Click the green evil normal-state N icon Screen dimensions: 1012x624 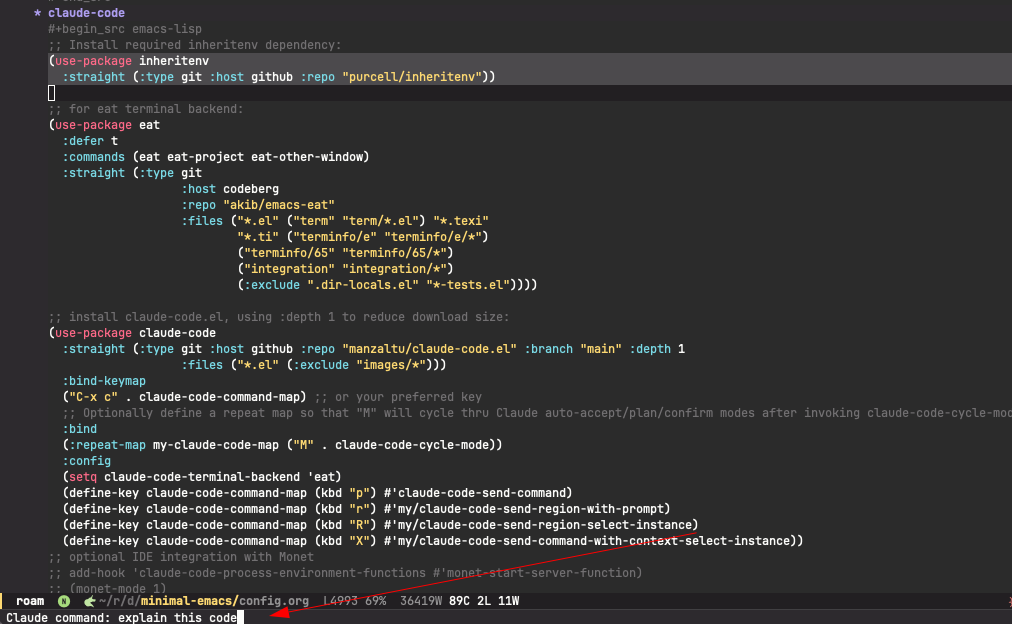(64, 601)
